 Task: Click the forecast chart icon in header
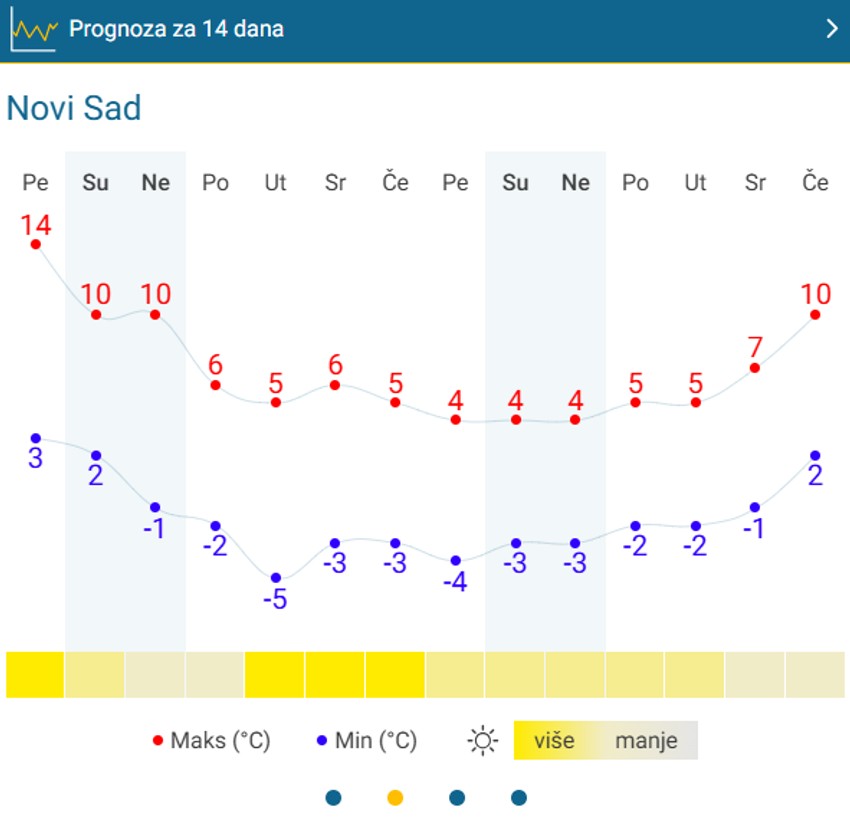tap(34, 30)
